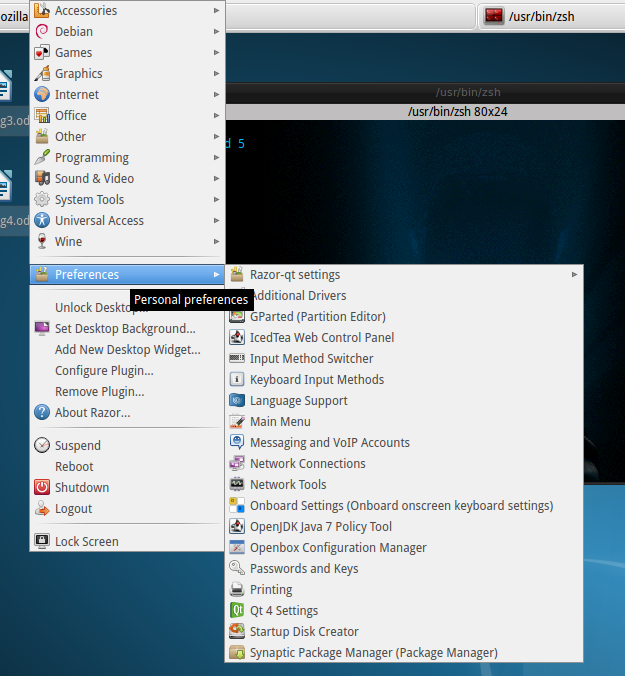Expand the Other submenu arrow
Screen dimensions: 625x676
pyautogui.click(x=216, y=136)
